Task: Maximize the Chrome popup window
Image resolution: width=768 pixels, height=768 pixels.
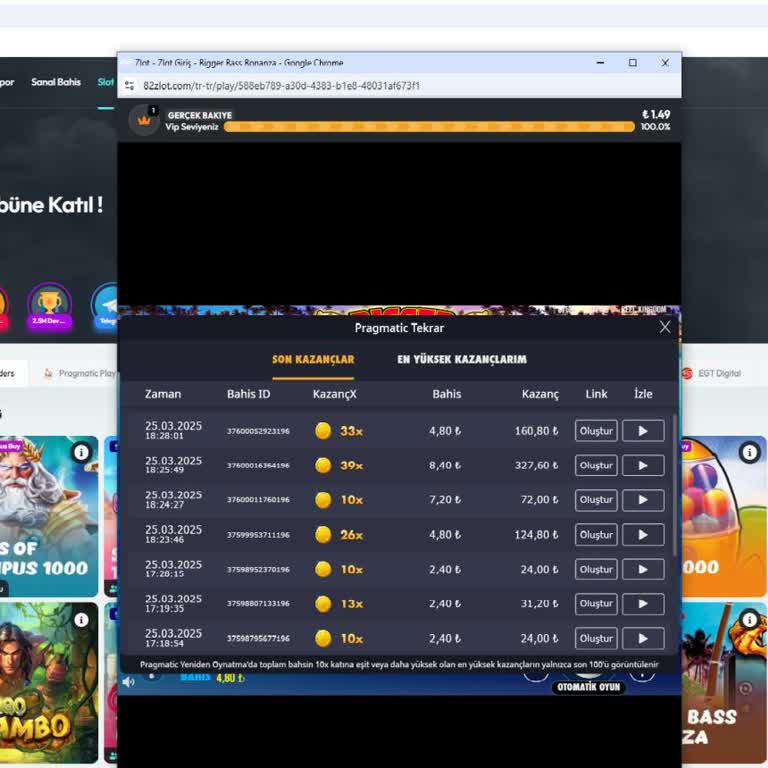Action: coord(633,63)
